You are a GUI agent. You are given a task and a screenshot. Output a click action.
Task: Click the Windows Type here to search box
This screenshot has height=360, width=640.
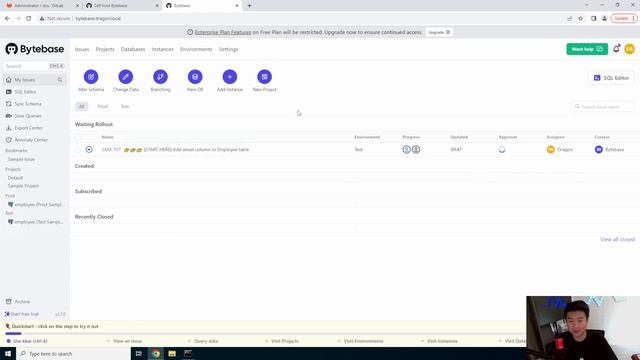click(x=73, y=353)
